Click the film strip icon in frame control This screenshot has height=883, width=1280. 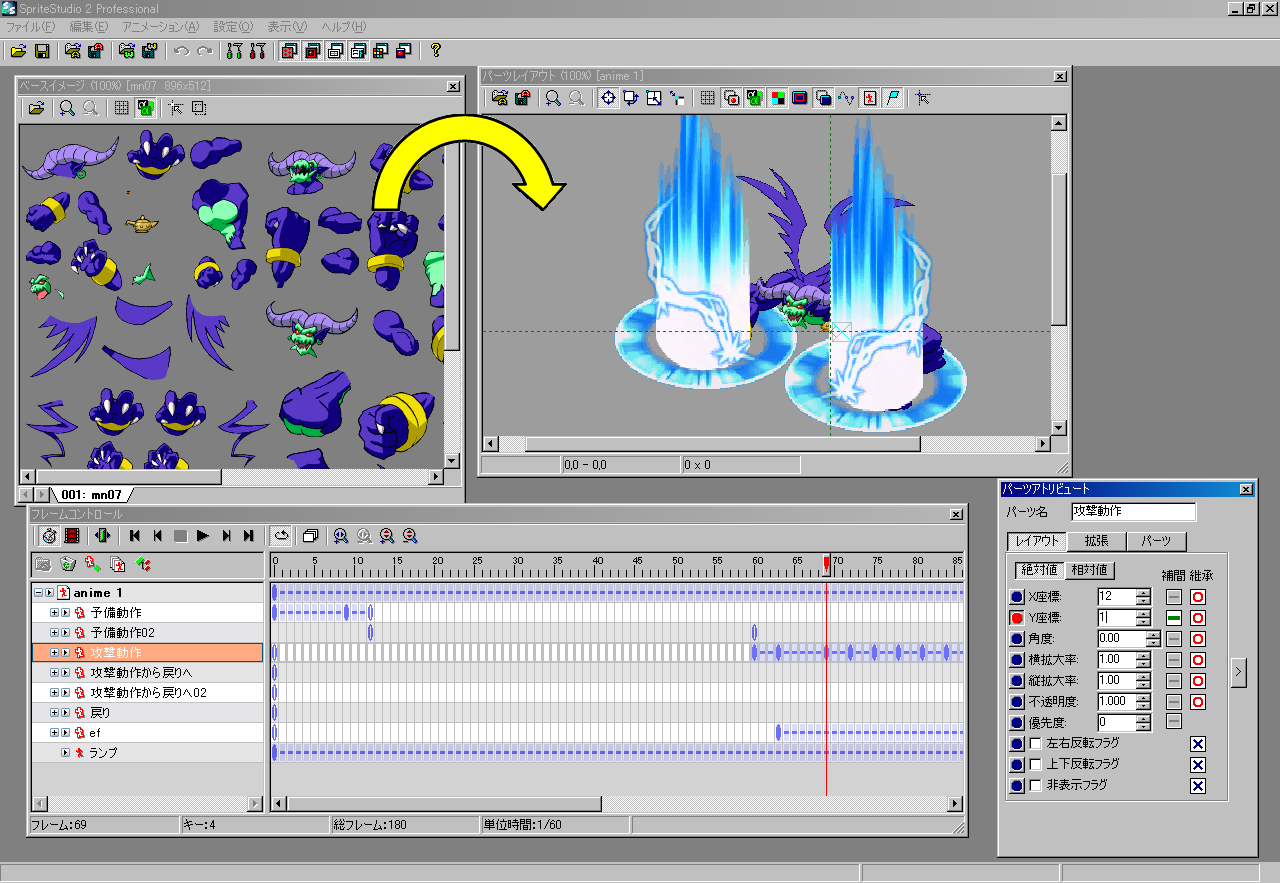click(x=72, y=536)
